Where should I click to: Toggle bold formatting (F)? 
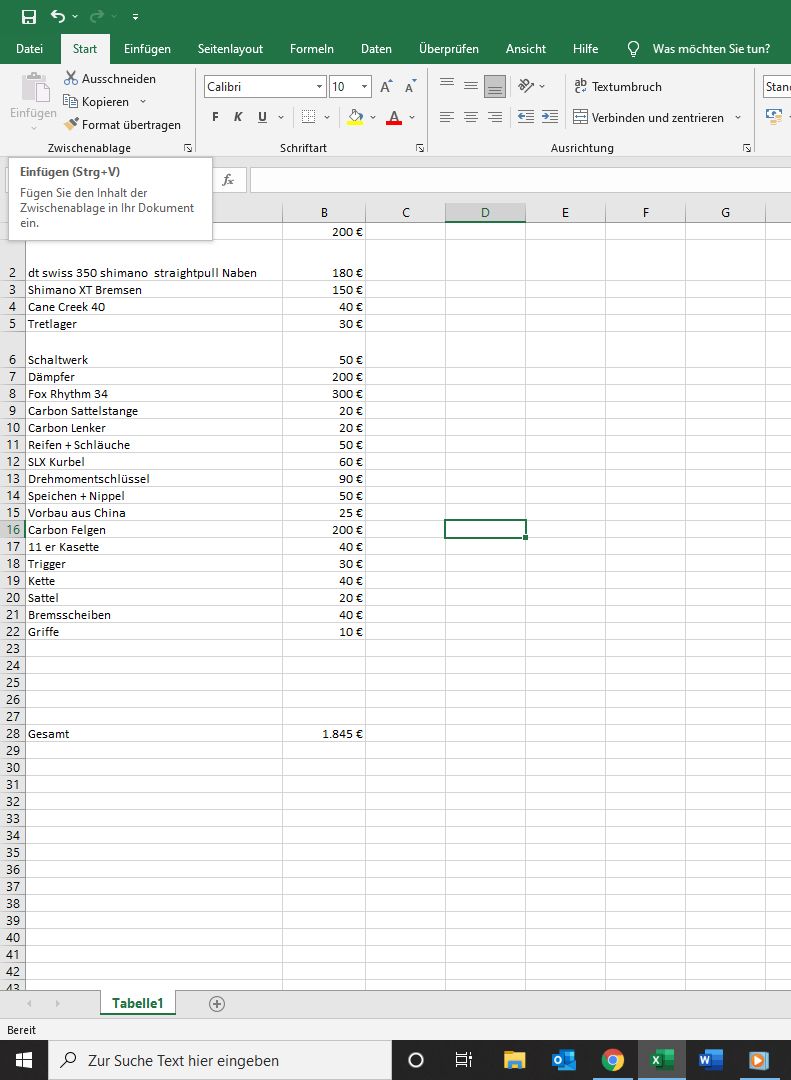coord(215,117)
